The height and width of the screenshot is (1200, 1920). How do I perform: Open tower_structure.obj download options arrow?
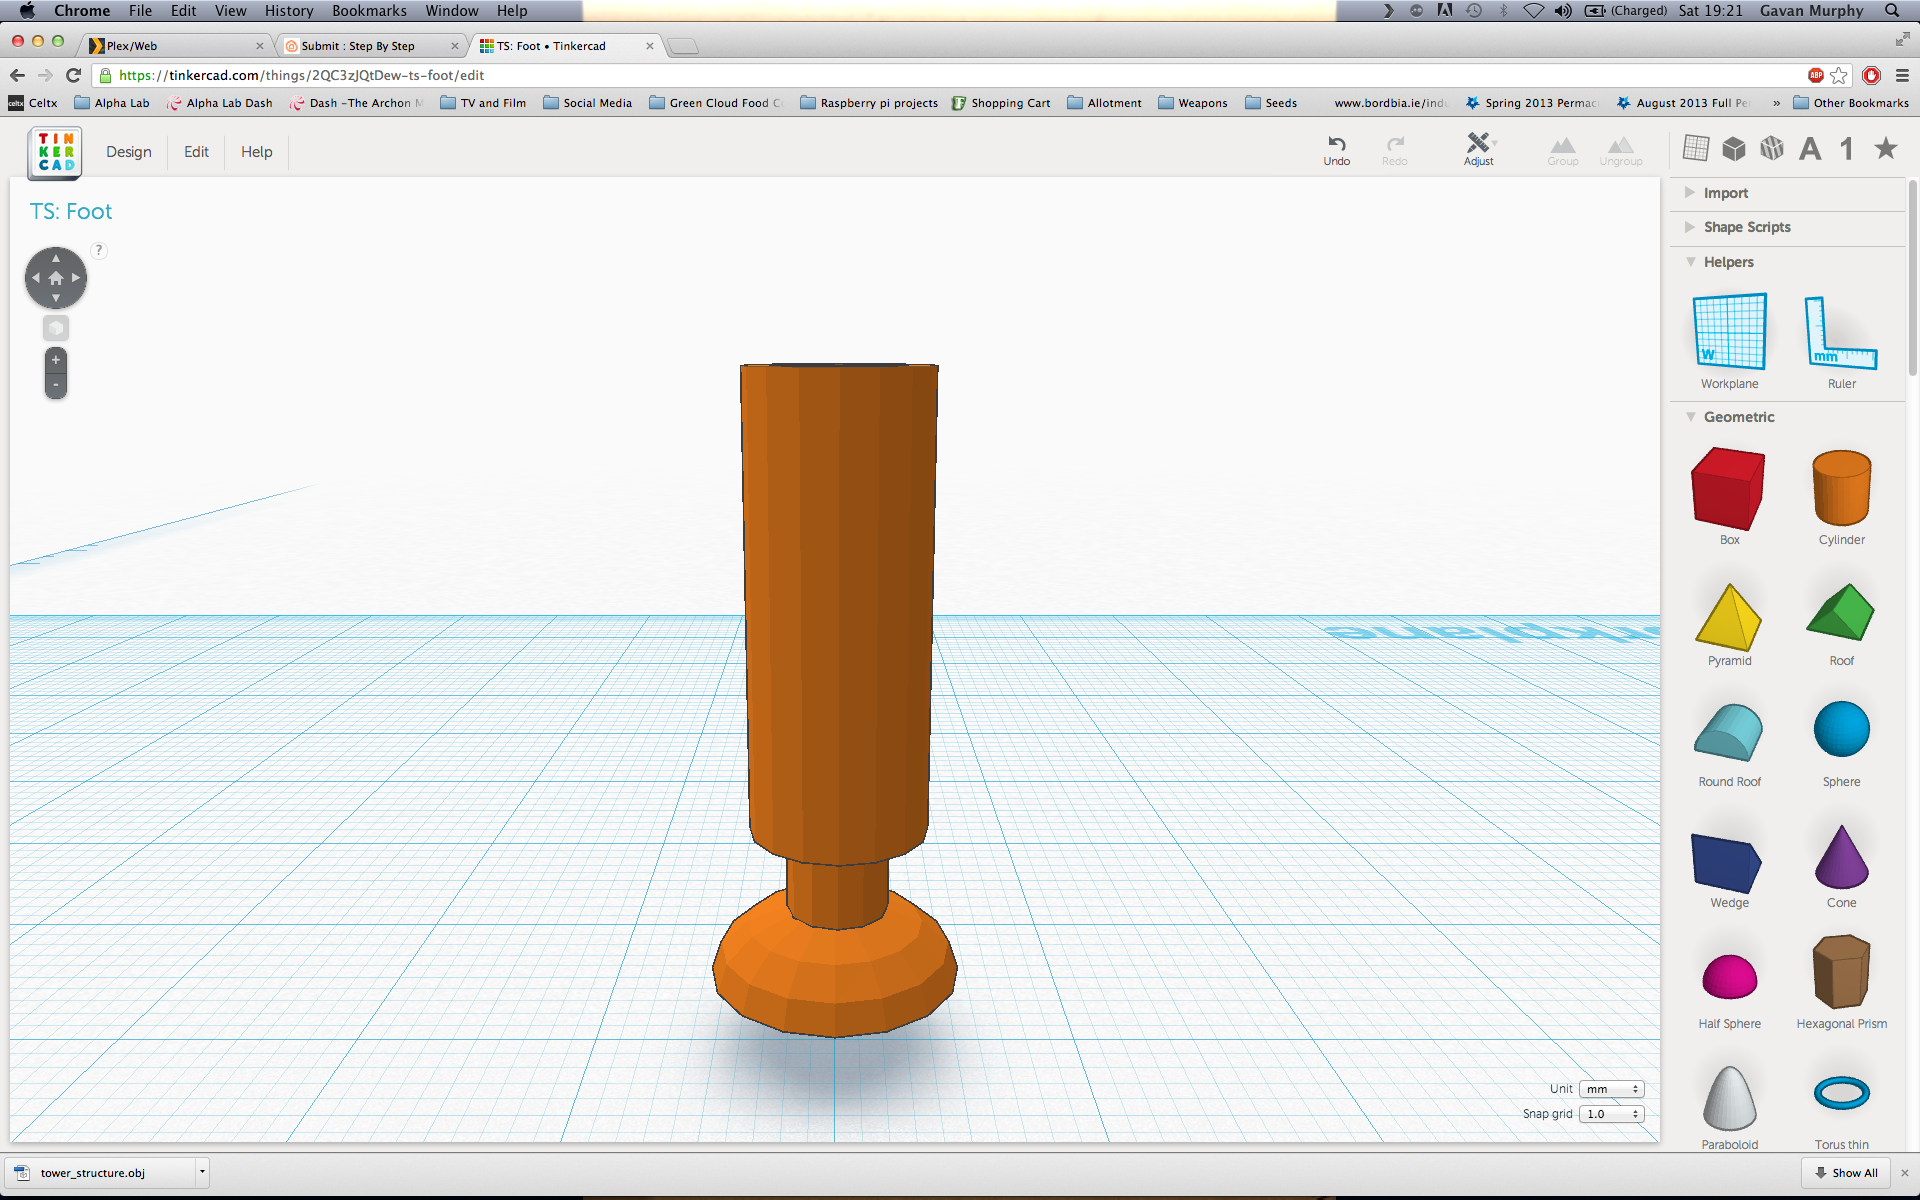202,1172
